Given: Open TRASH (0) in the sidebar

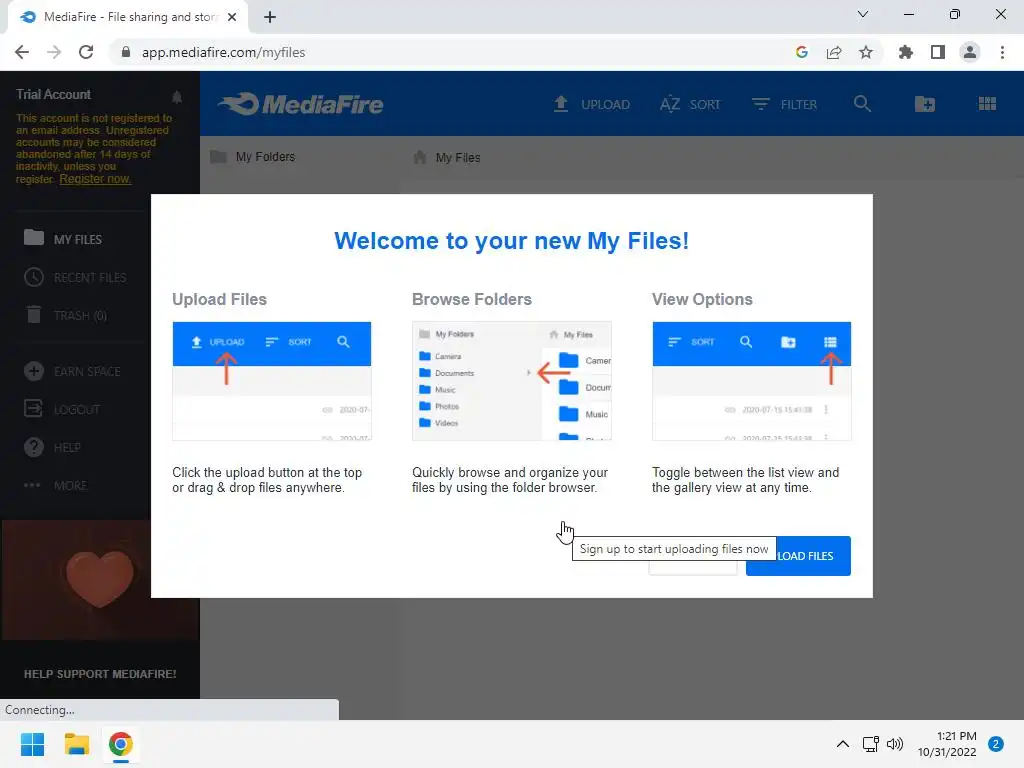Looking at the screenshot, I should point(65,315).
